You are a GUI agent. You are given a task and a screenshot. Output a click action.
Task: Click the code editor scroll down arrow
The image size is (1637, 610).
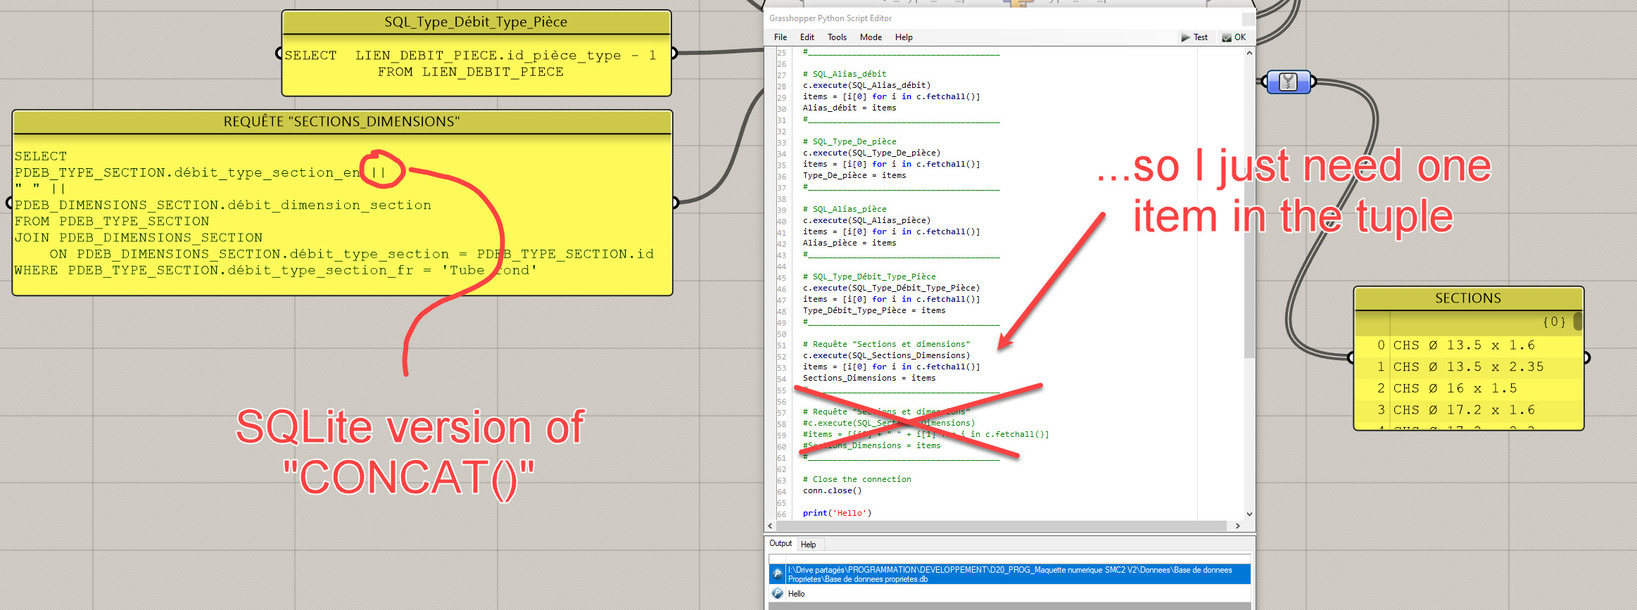(x=1249, y=514)
